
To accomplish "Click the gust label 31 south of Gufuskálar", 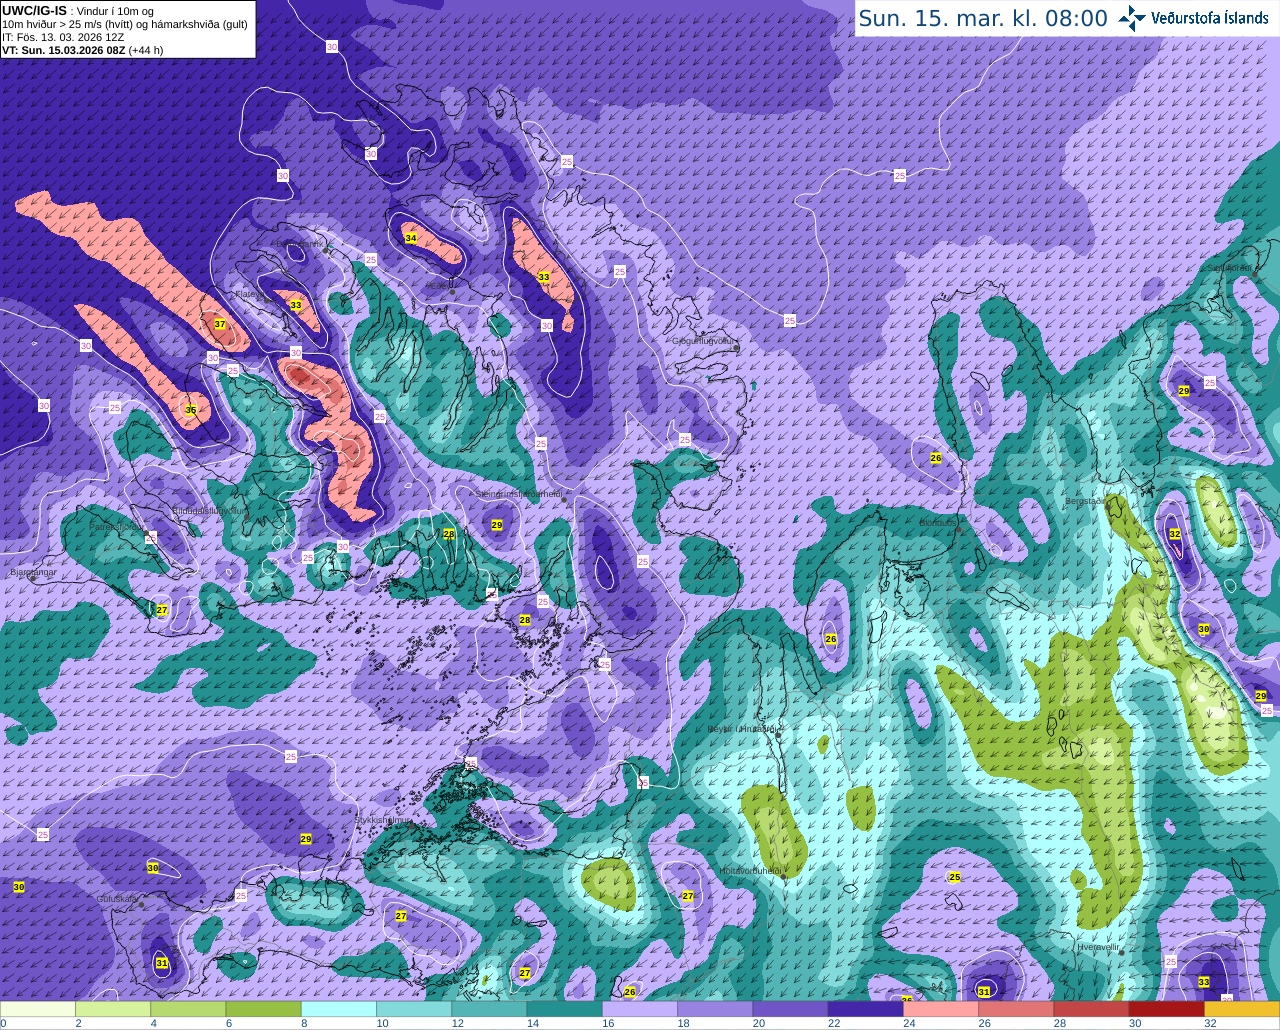I will point(162,963).
